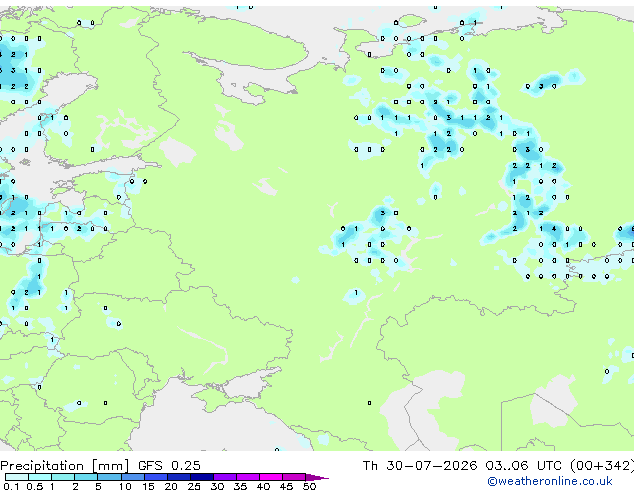Pick the 0.5–1 mm legend swatch
This screenshot has width=634, height=490.
40,477
